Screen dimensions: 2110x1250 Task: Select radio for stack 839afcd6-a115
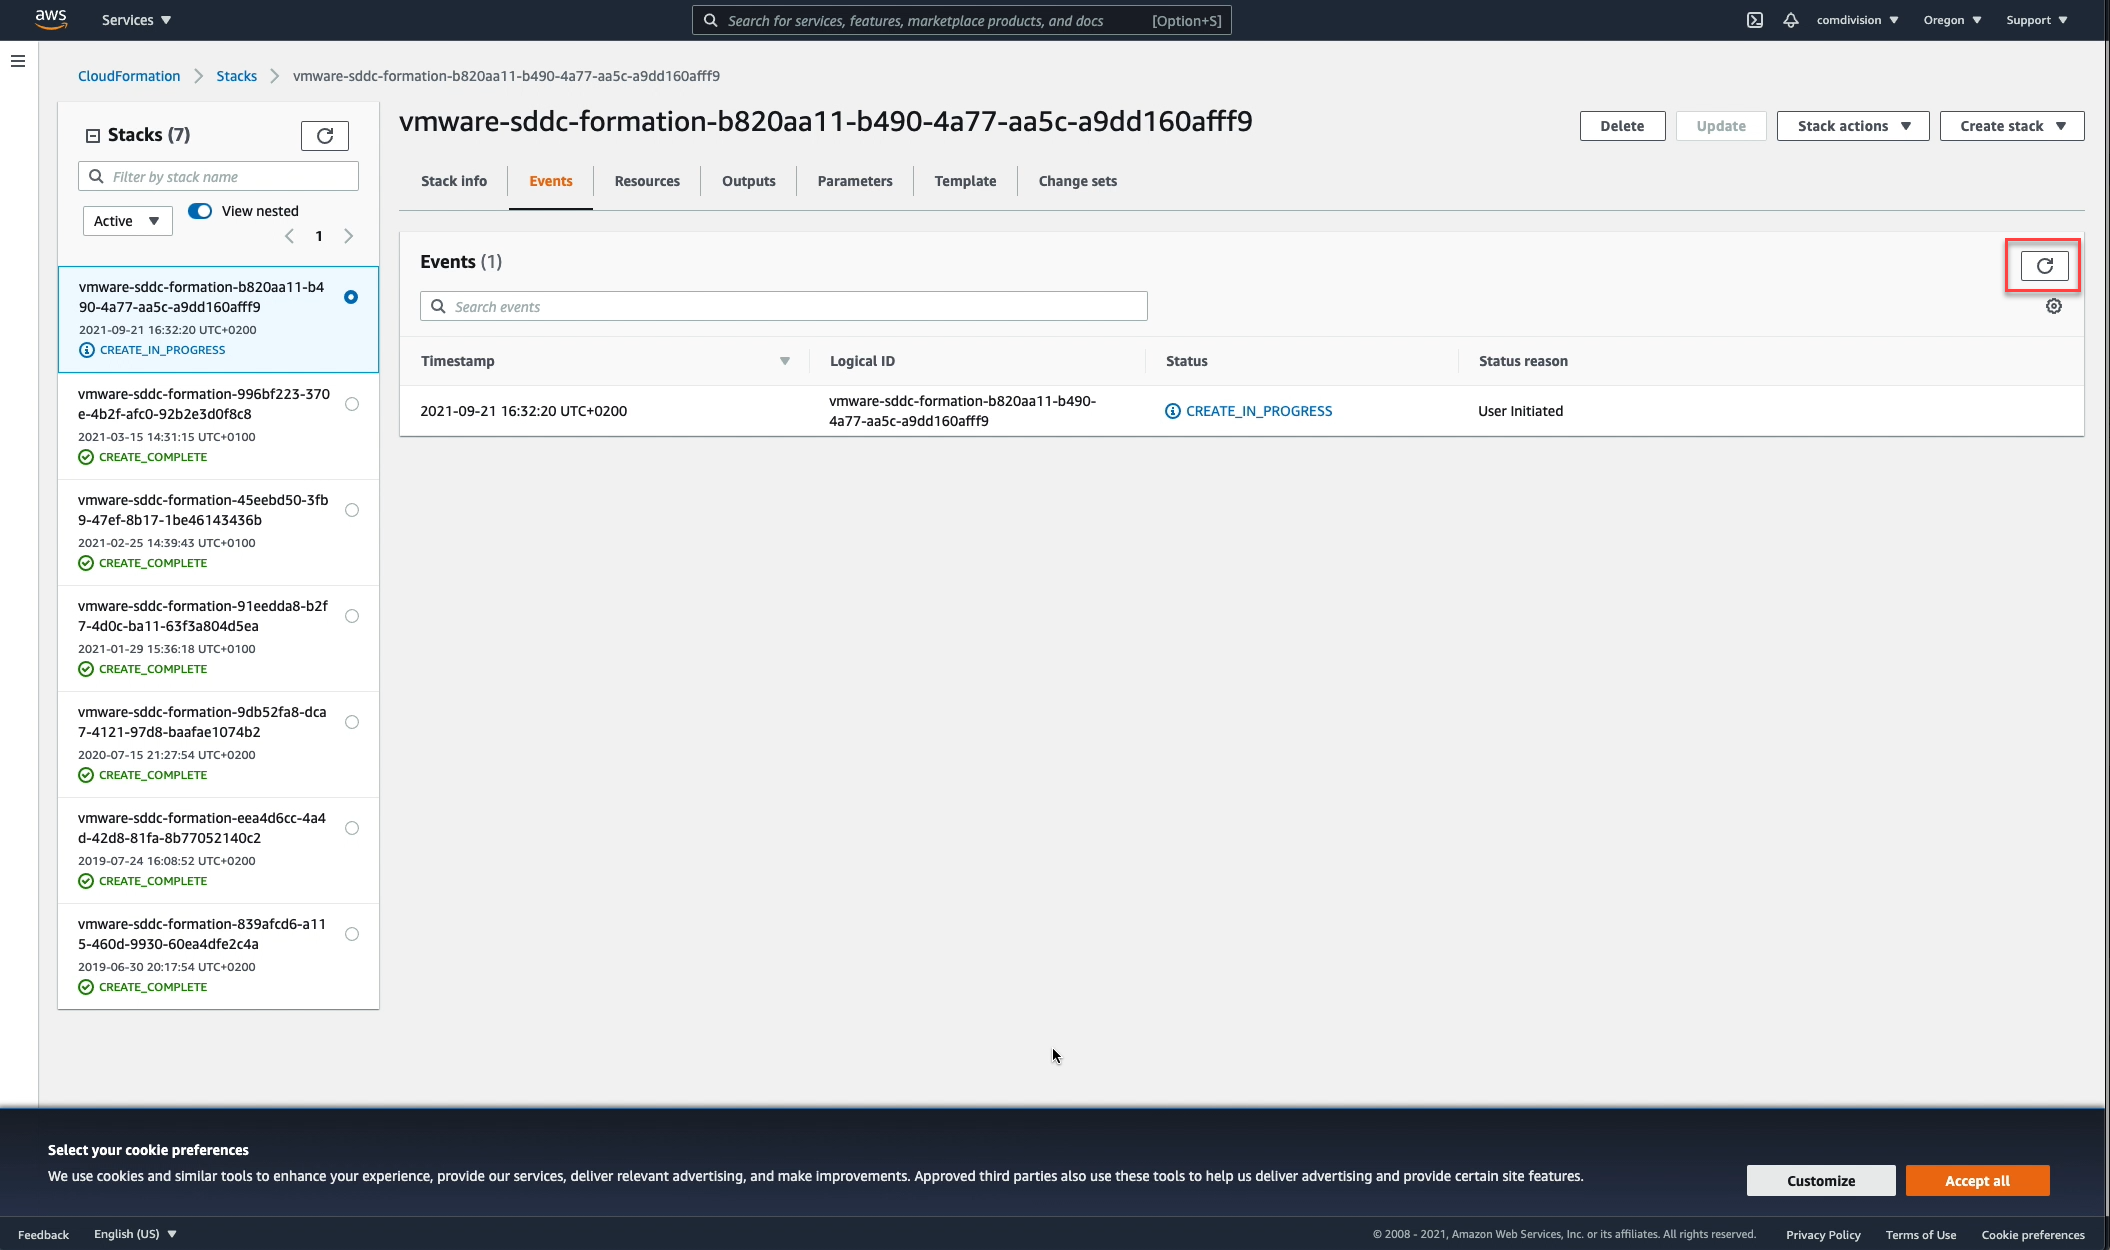click(x=352, y=934)
